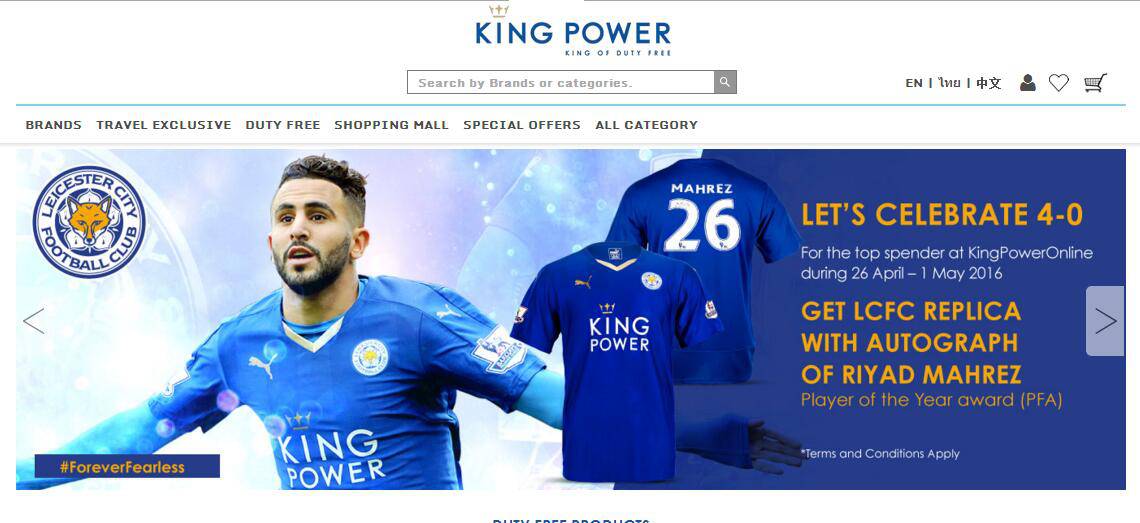
Task: Click the #ForeverFearless banner tag
Action: 127,466
